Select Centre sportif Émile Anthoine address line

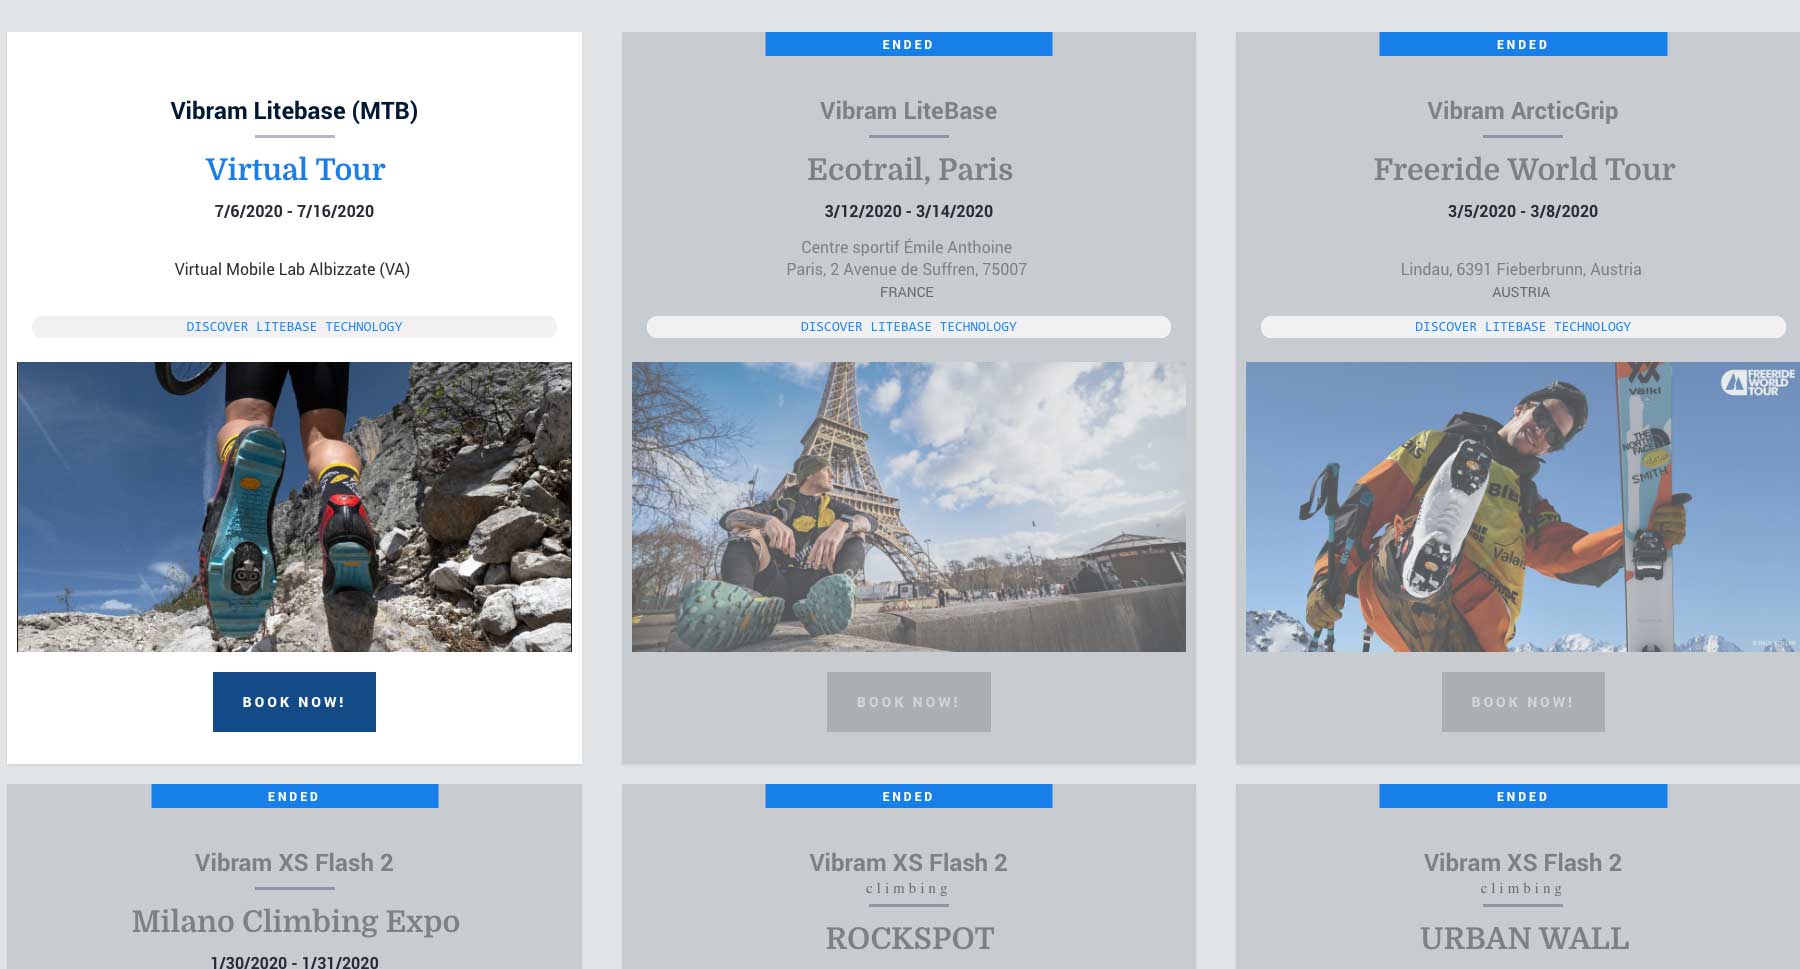[x=906, y=247]
